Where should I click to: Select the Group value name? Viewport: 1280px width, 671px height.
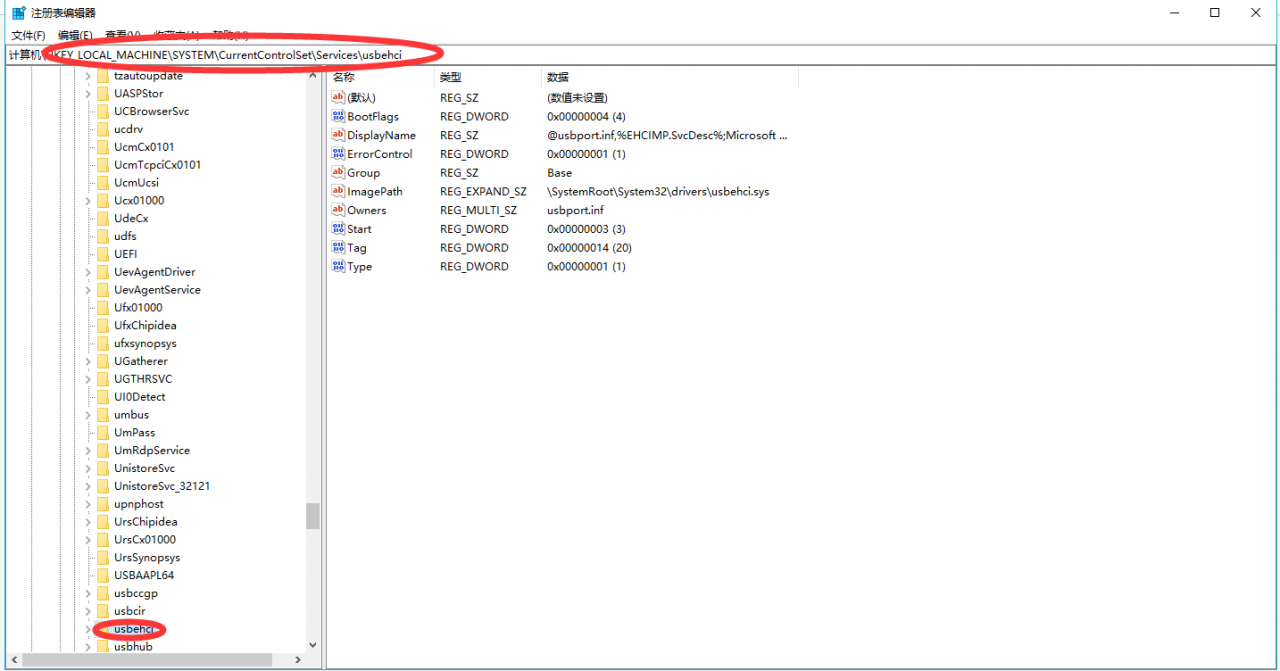click(x=363, y=173)
